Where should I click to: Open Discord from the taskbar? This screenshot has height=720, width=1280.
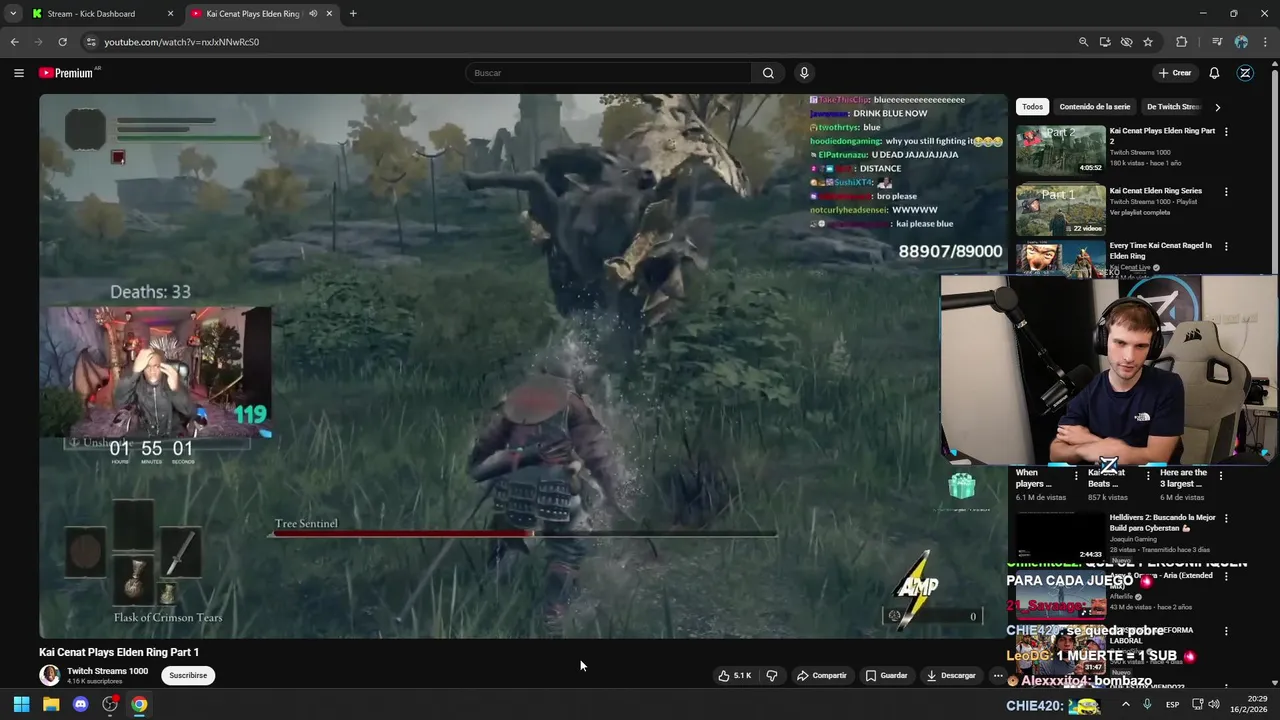tap(80, 704)
